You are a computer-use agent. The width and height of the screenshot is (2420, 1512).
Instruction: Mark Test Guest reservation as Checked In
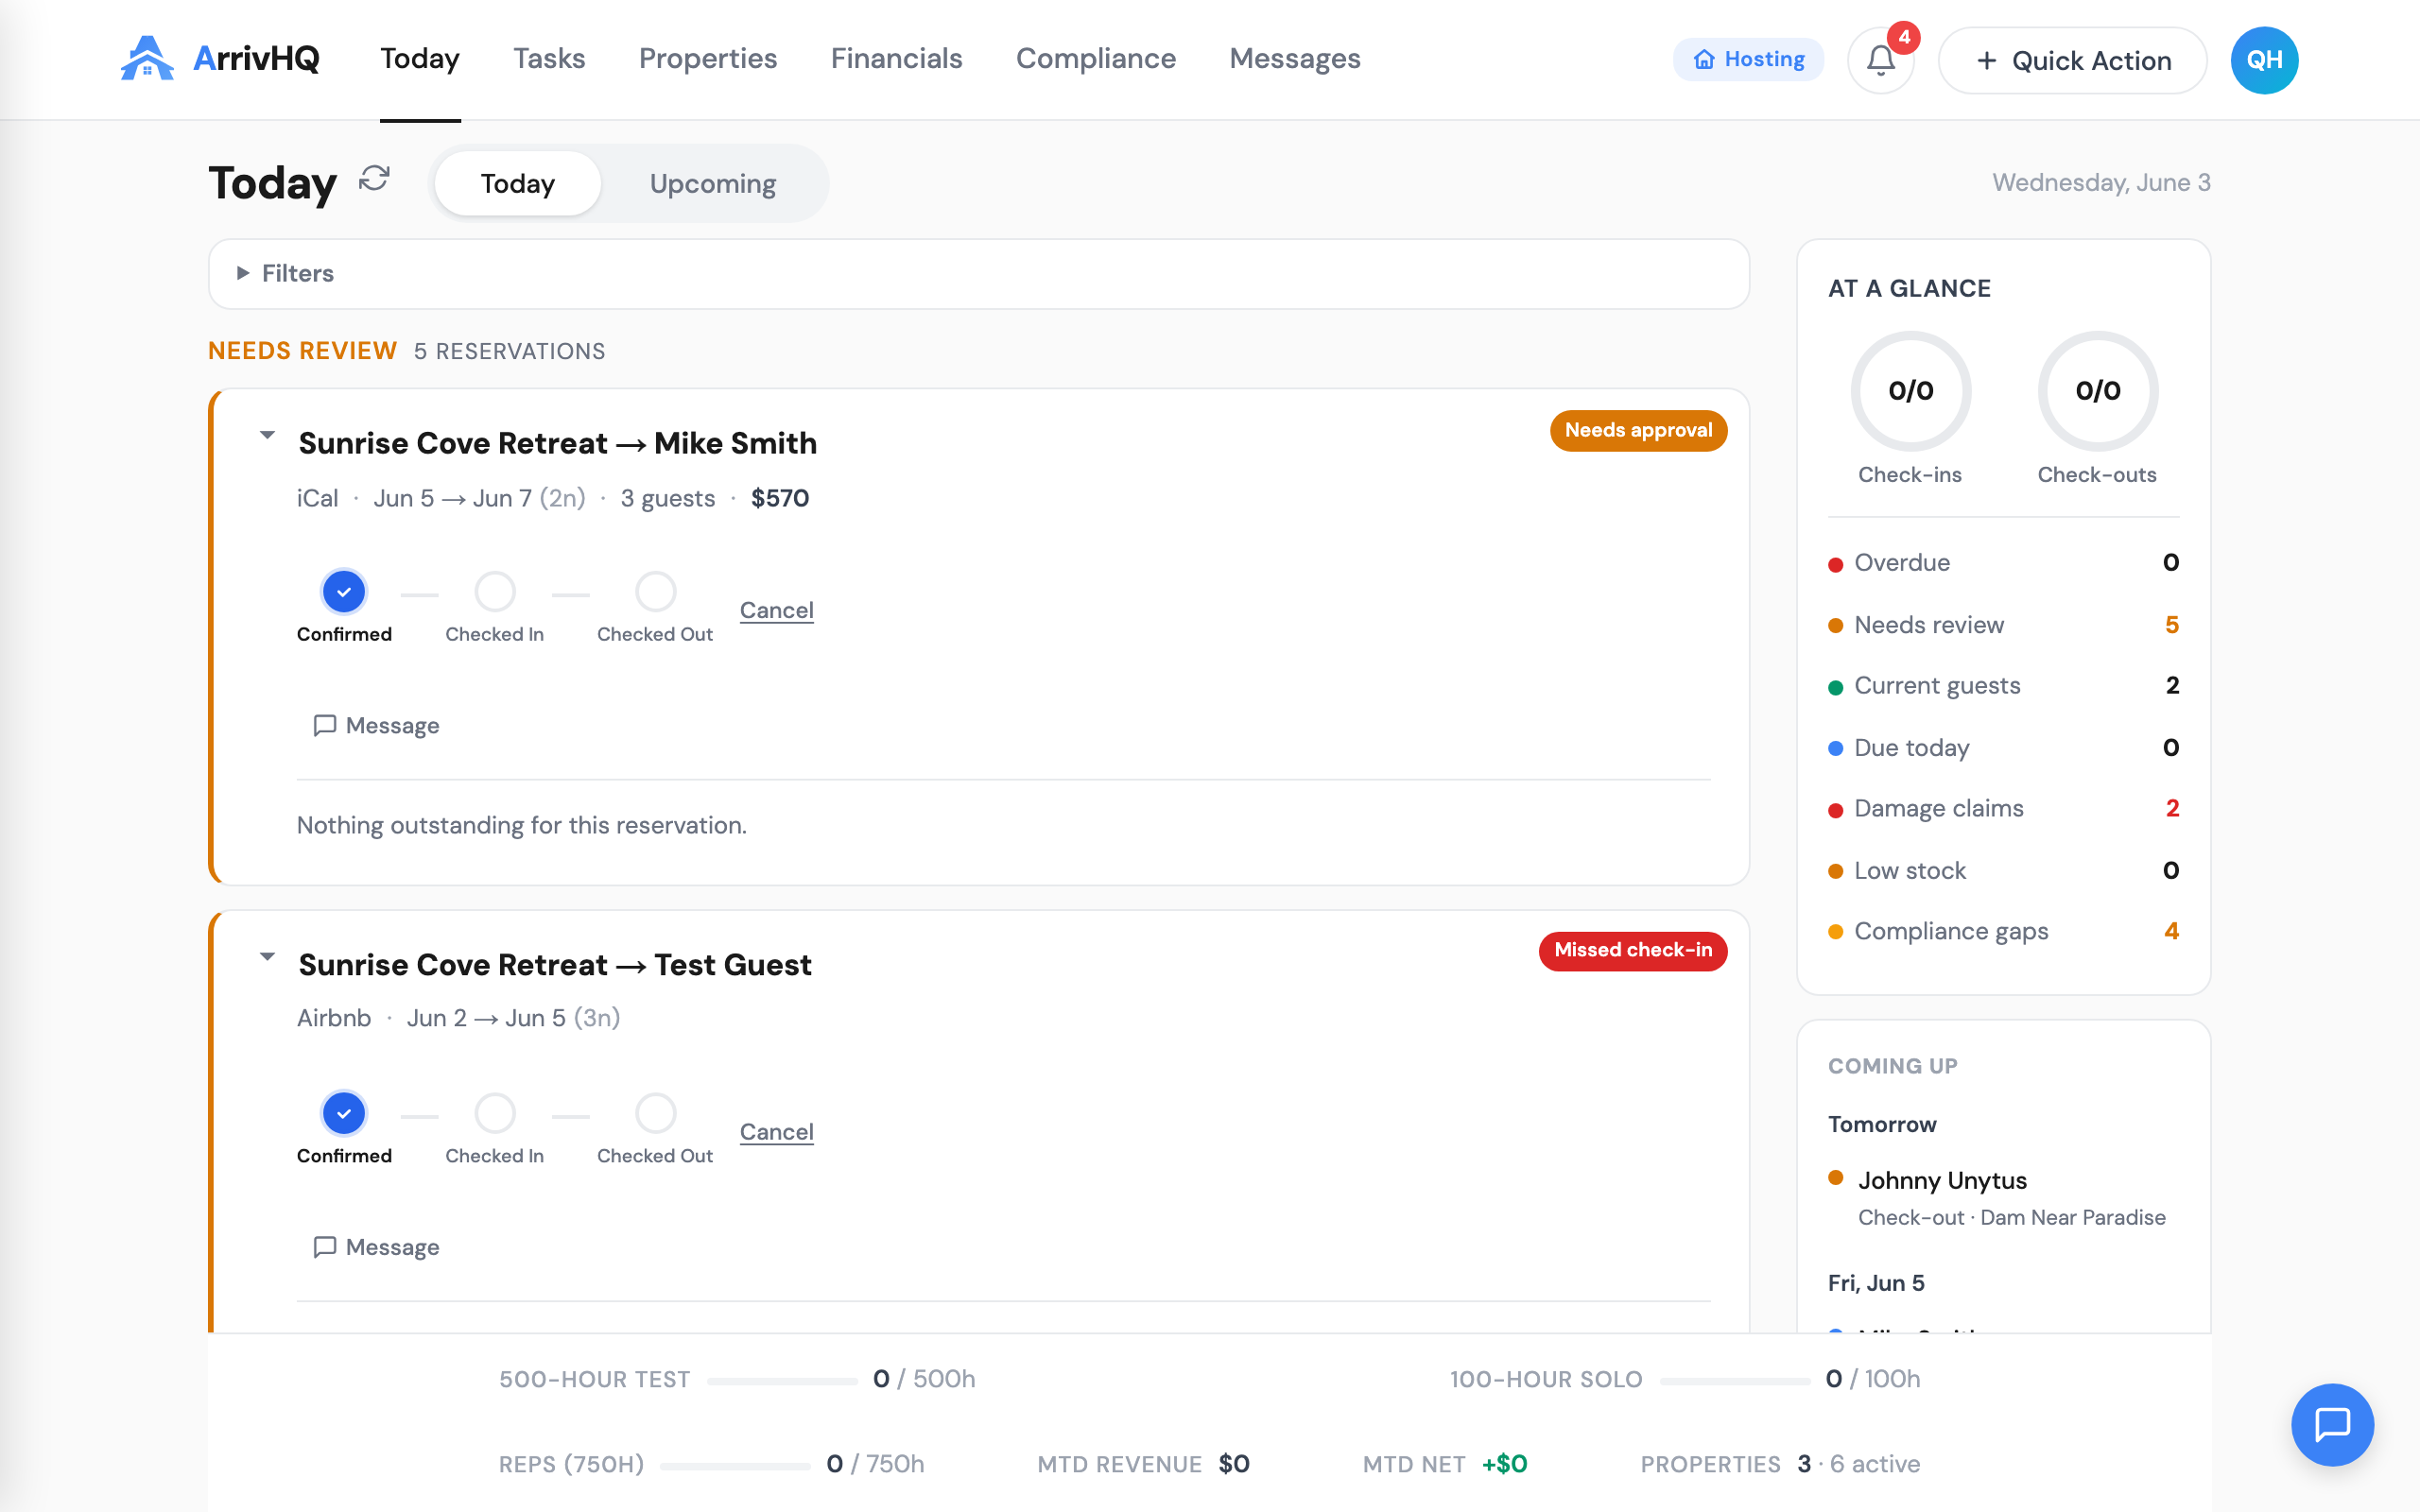click(495, 1113)
